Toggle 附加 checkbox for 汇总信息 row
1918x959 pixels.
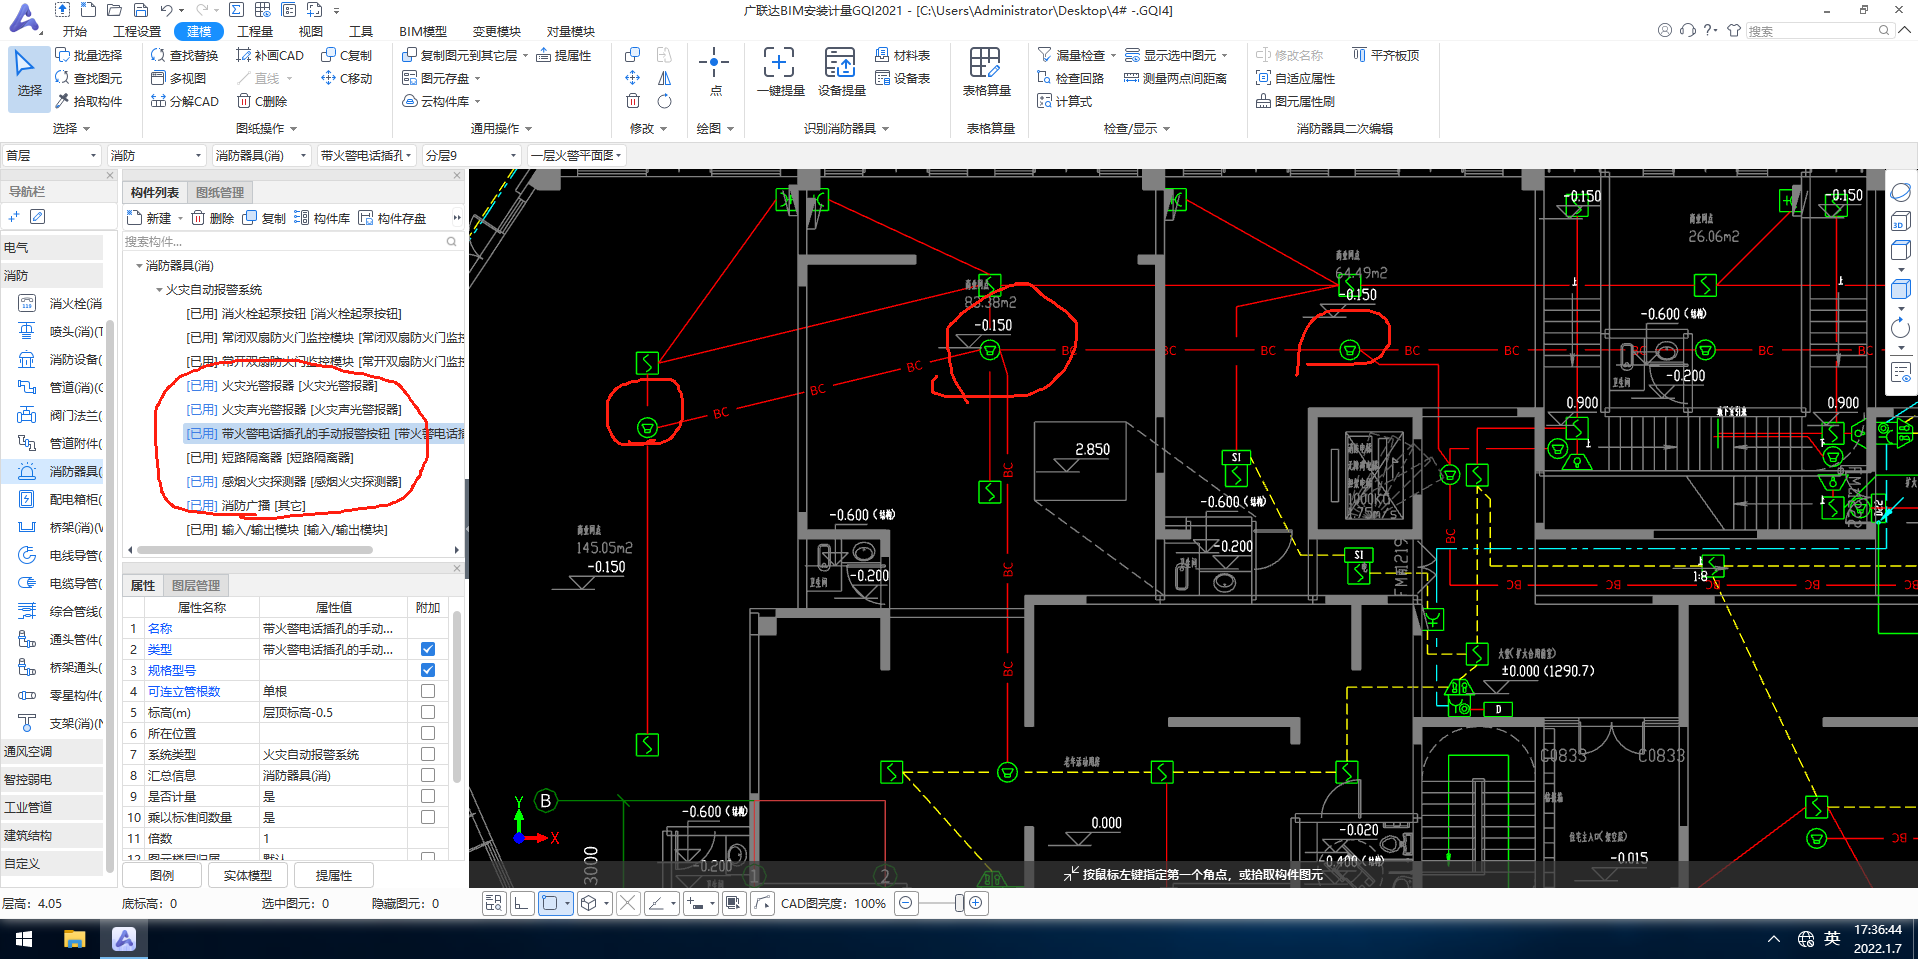pos(428,775)
